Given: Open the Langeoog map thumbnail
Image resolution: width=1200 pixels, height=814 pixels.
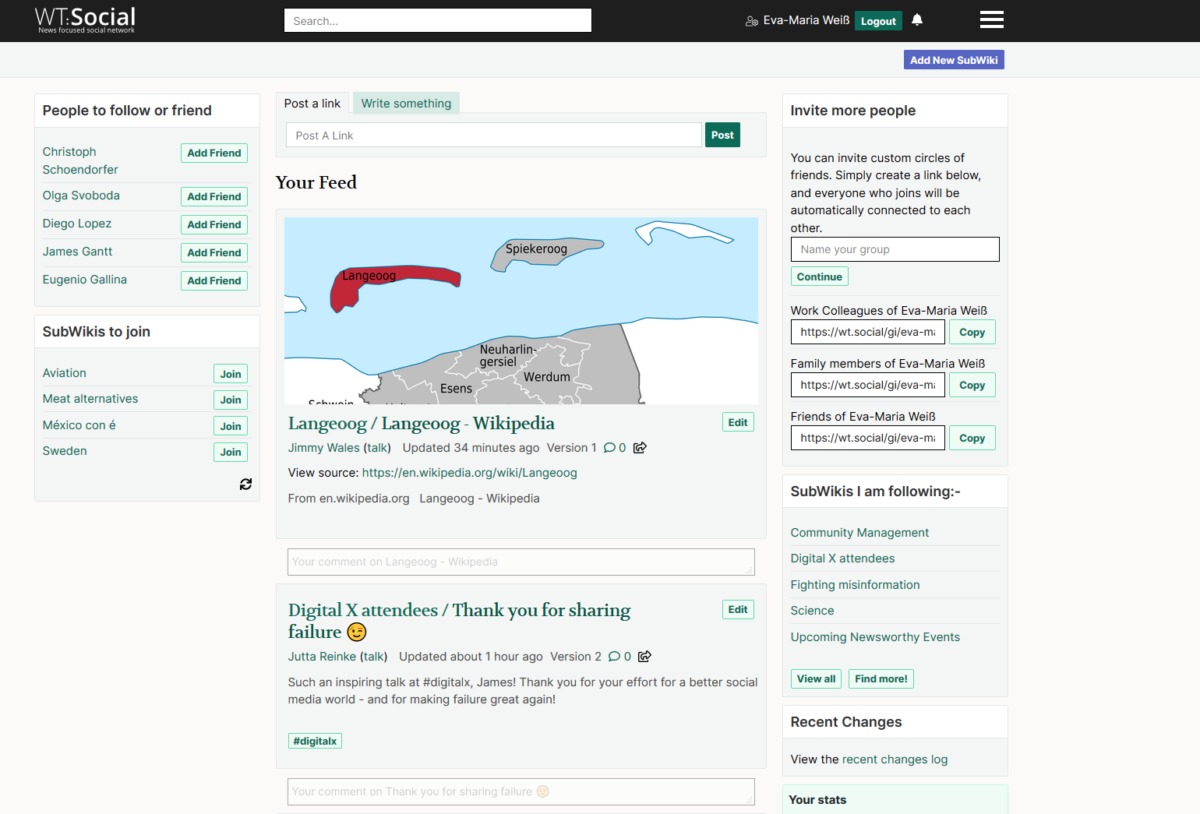Looking at the screenshot, I should click(x=521, y=311).
